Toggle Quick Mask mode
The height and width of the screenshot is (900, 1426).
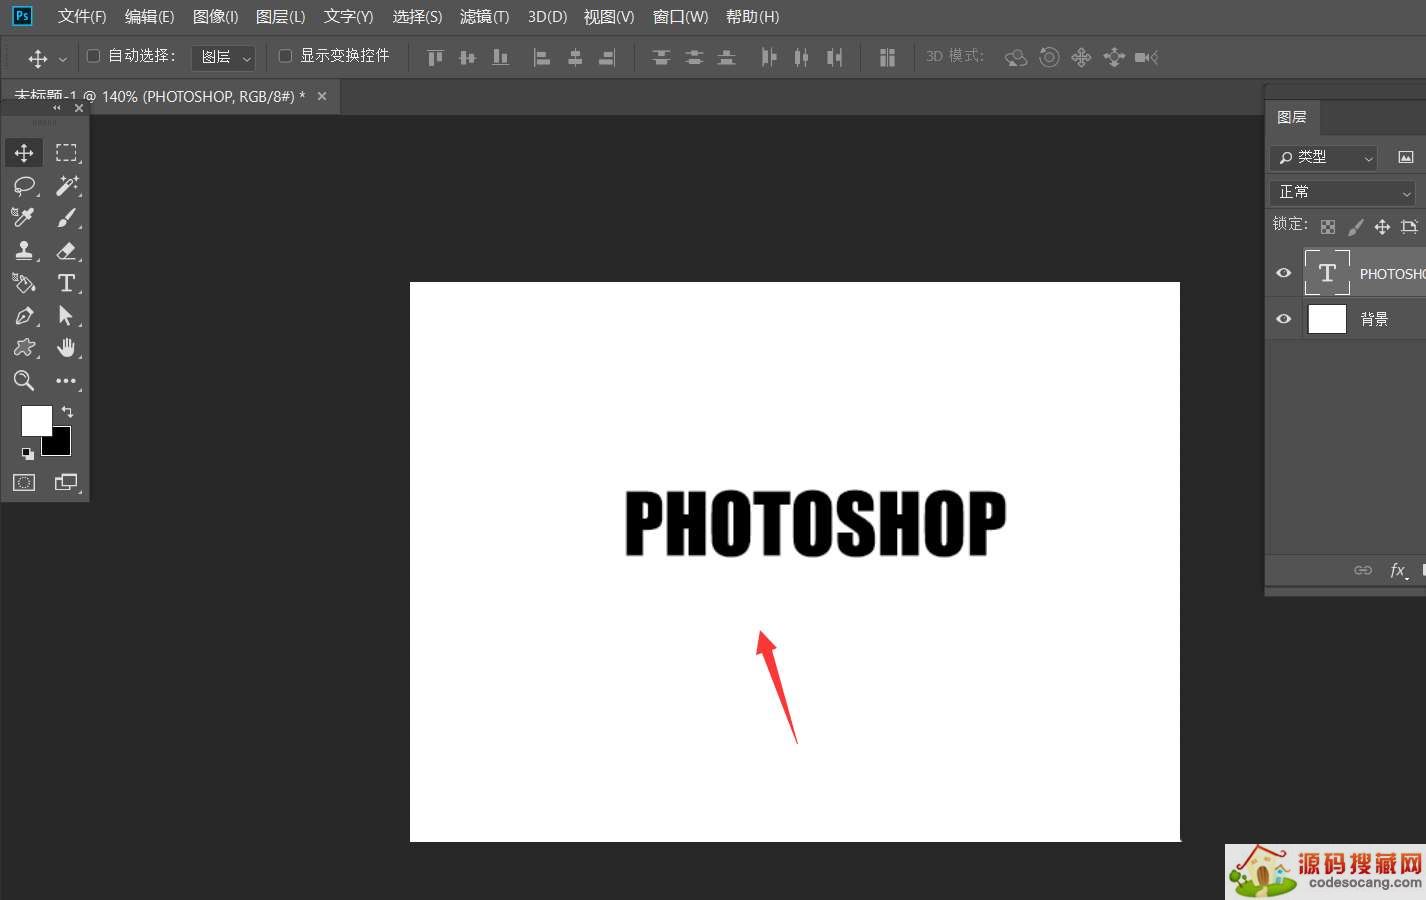[24, 483]
